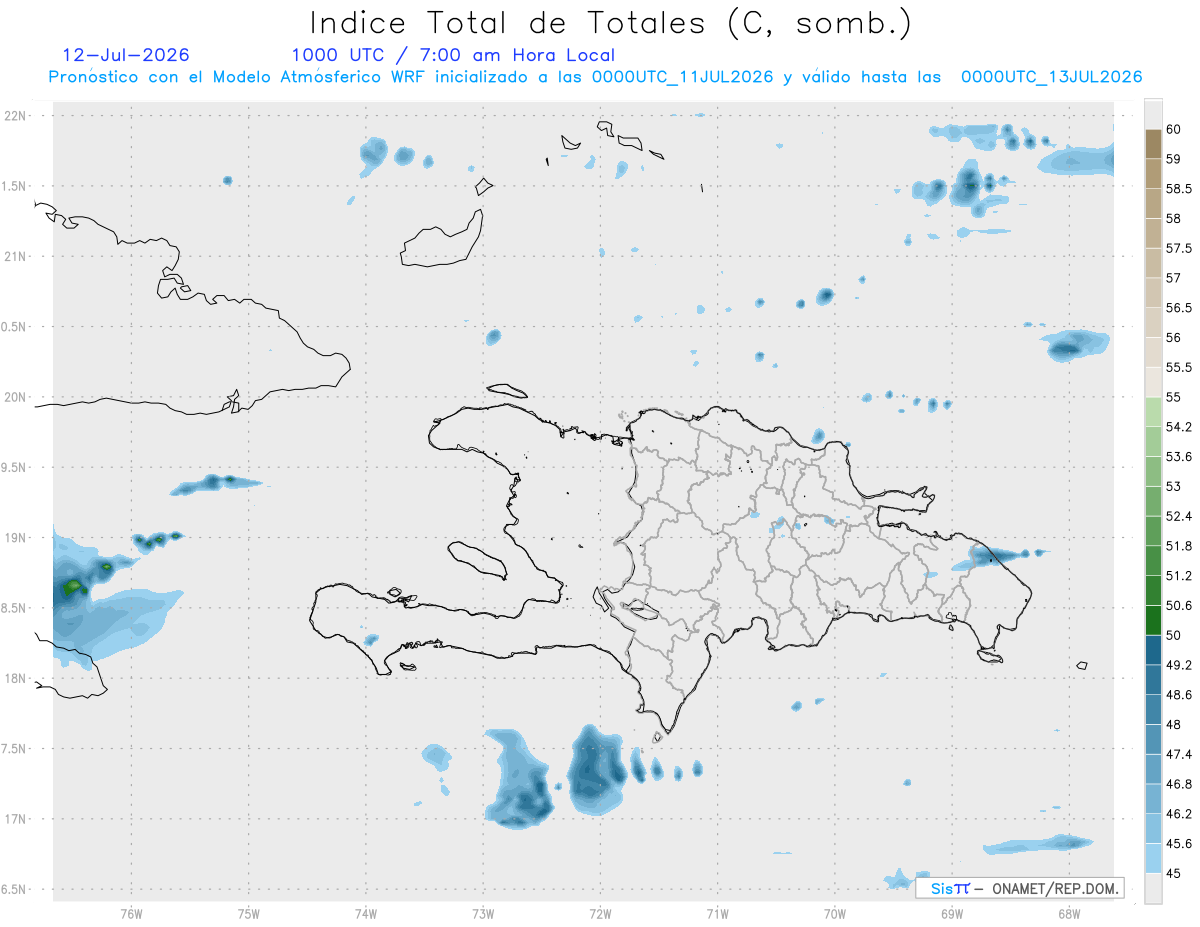Click the pale green swatch between 54.2 and 55
The height and width of the screenshot is (927, 1200).
pyautogui.click(x=1153, y=412)
